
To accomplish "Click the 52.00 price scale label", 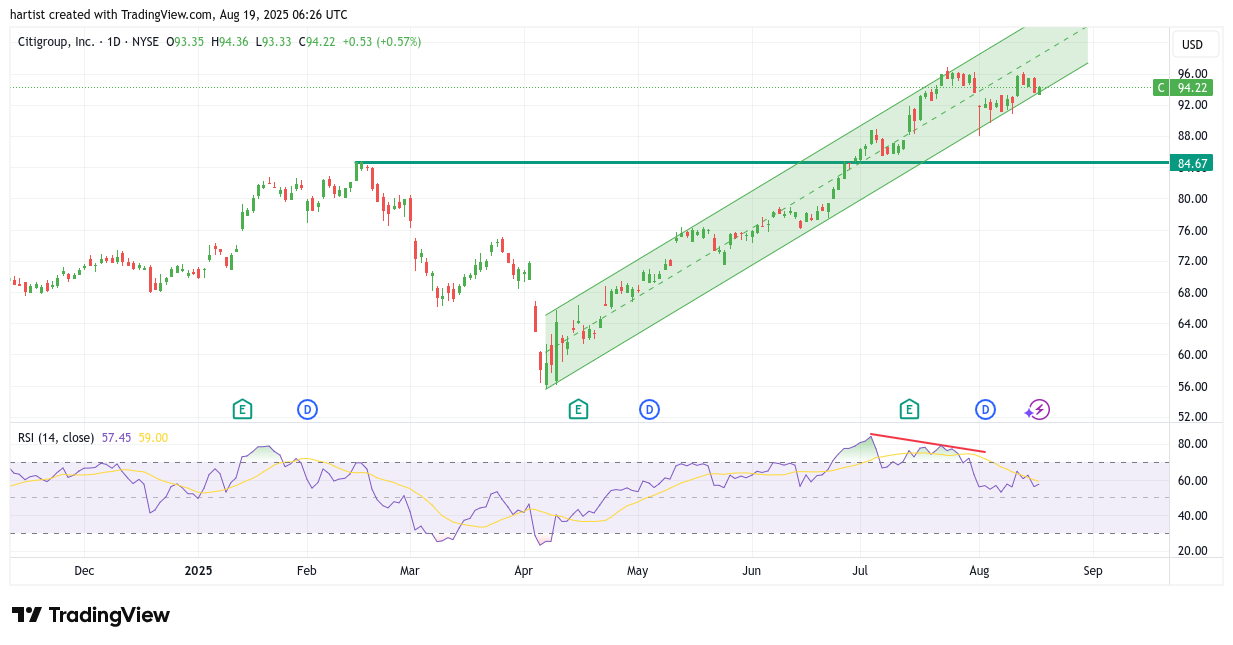I will tap(1192, 417).
